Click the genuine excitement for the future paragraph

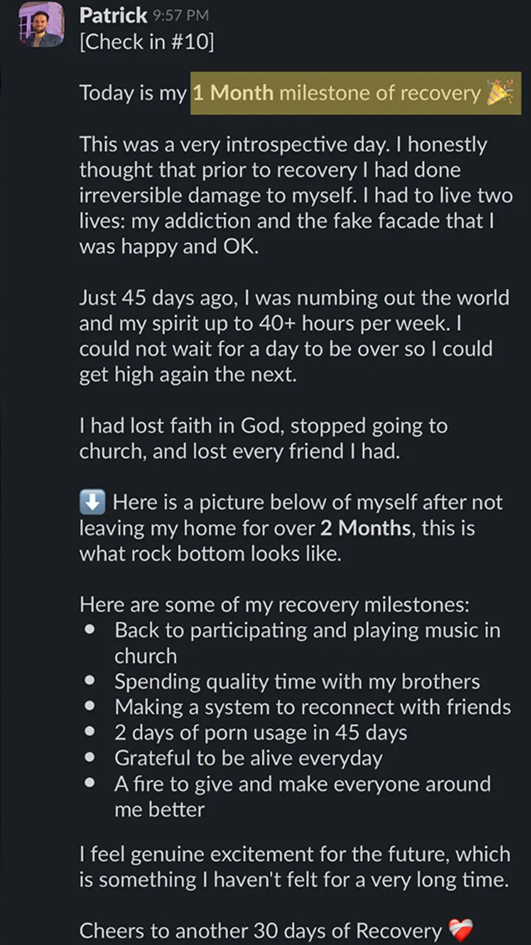[x=295, y=867]
